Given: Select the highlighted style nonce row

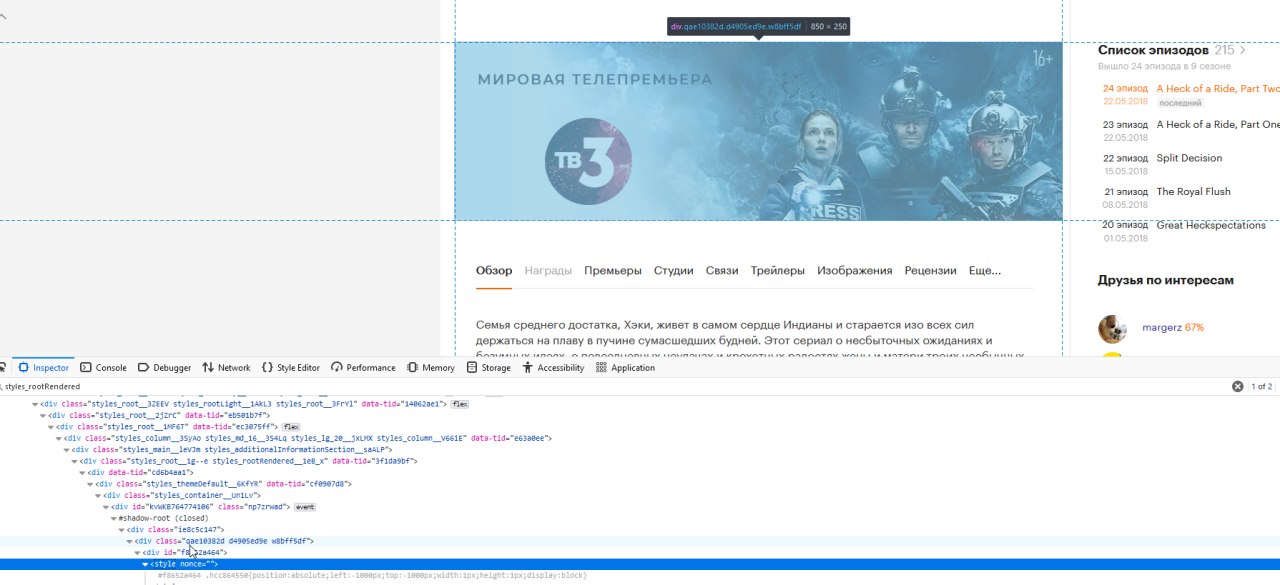Looking at the screenshot, I should point(640,564).
